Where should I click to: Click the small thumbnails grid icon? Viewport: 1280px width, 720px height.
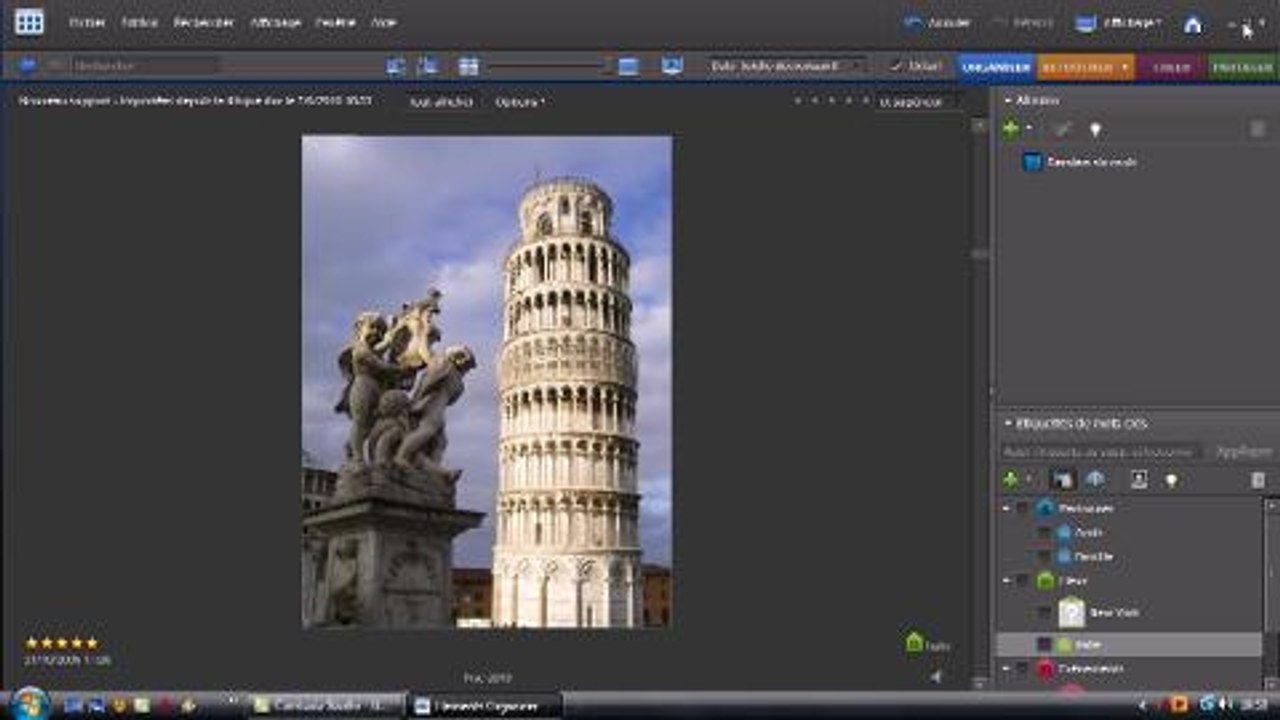click(x=469, y=66)
